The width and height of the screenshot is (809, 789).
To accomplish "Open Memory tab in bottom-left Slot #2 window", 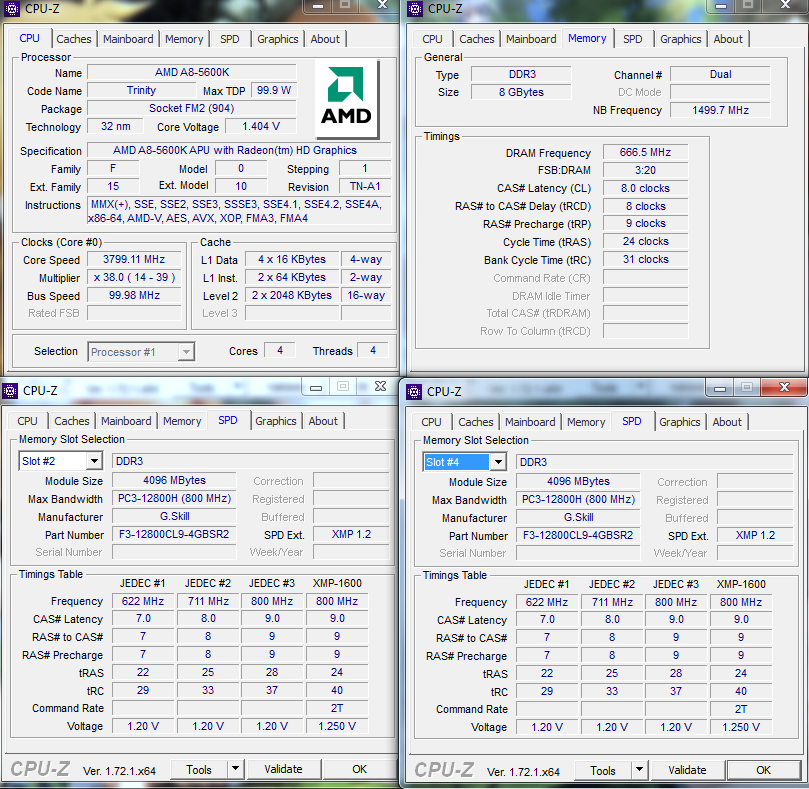I will (182, 421).
